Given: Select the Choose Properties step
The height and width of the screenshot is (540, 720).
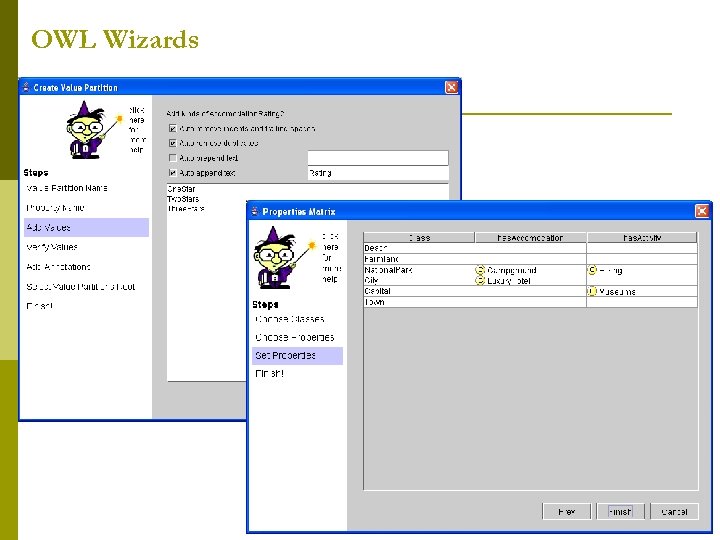Looking at the screenshot, I should (294, 337).
